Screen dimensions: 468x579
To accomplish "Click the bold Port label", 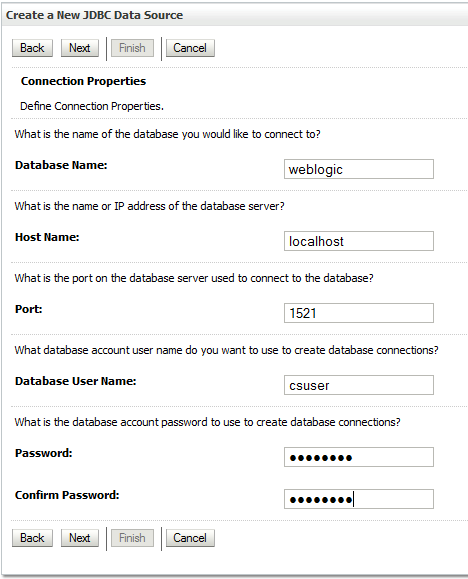I will pos(28,309).
